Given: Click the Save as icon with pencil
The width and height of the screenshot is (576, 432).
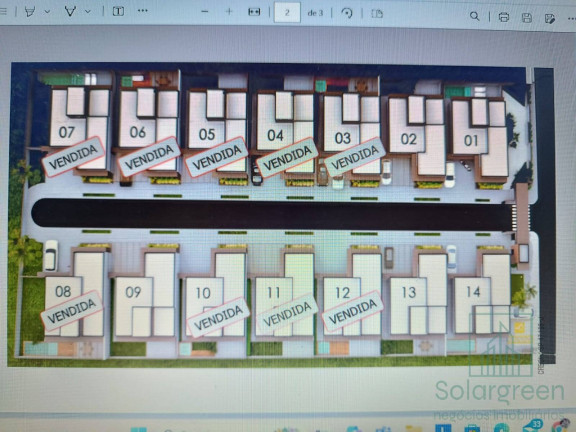Looking at the screenshot, I should click(x=550, y=18).
